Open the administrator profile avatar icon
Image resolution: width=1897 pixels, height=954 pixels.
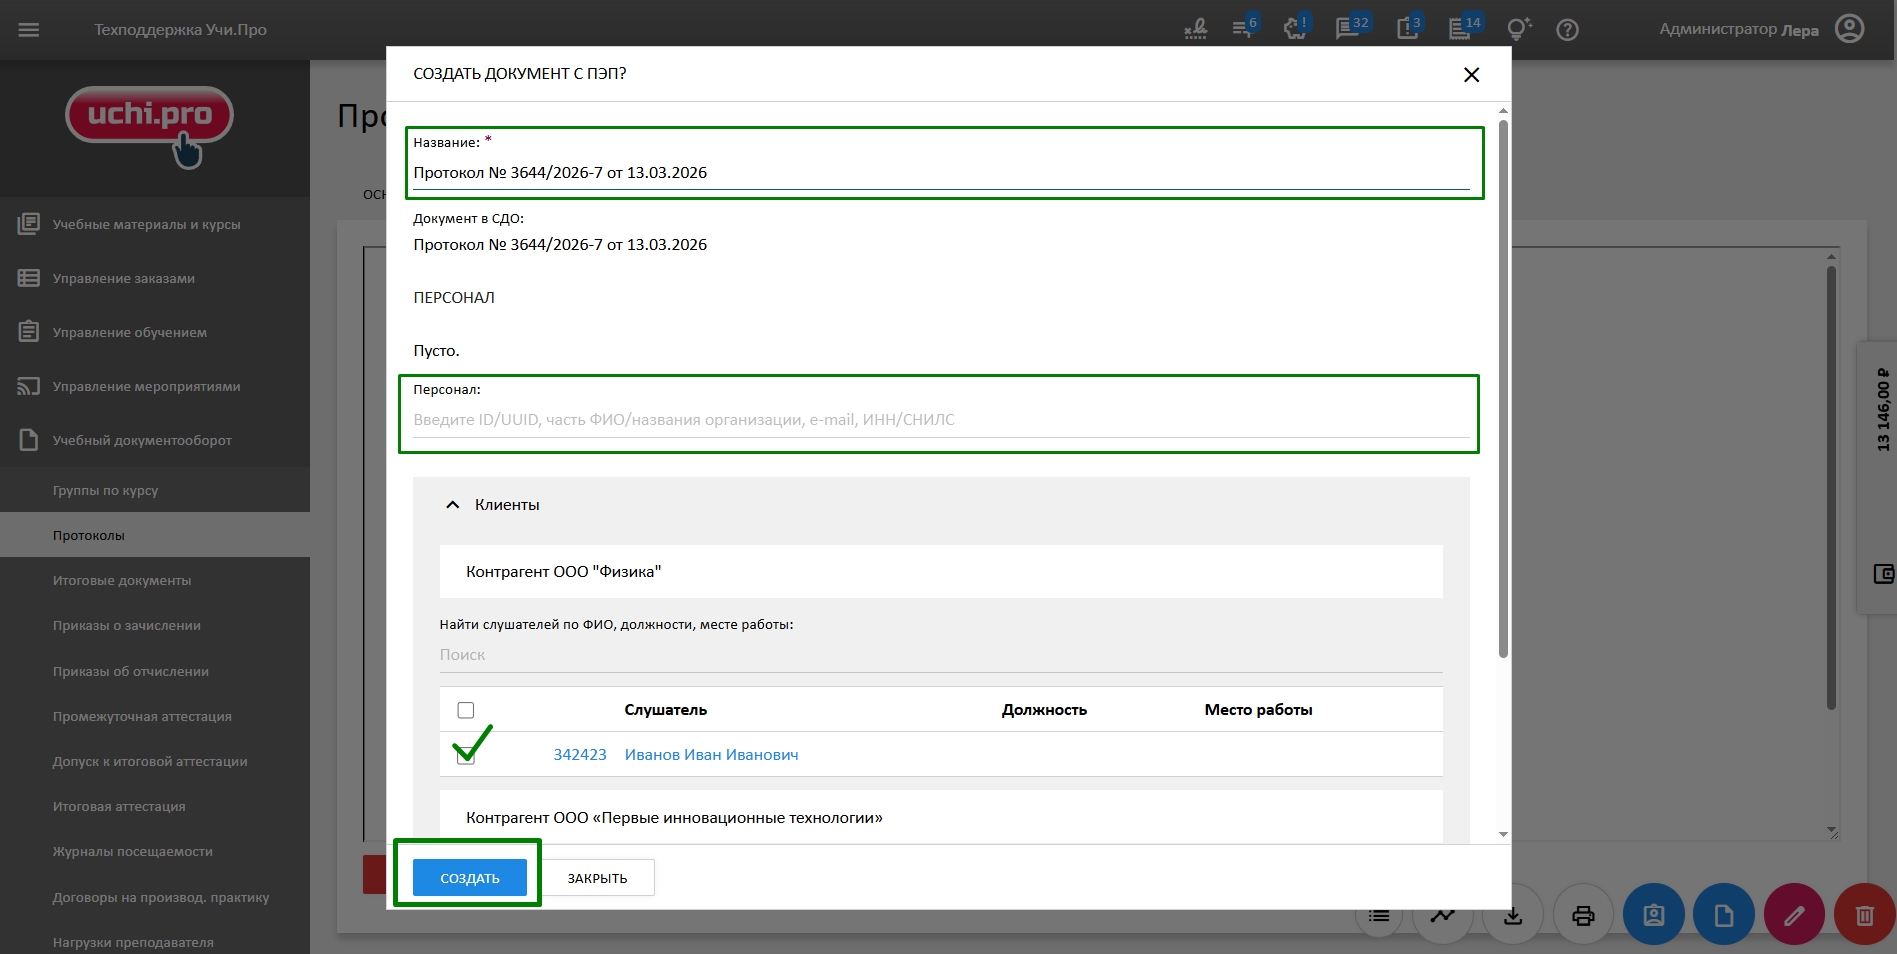pyautogui.click(x=1849, y=29)
